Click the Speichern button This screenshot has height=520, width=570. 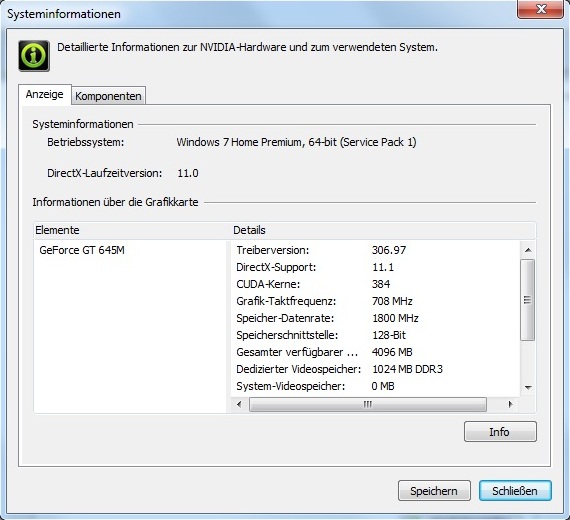(x=434, y=491)
